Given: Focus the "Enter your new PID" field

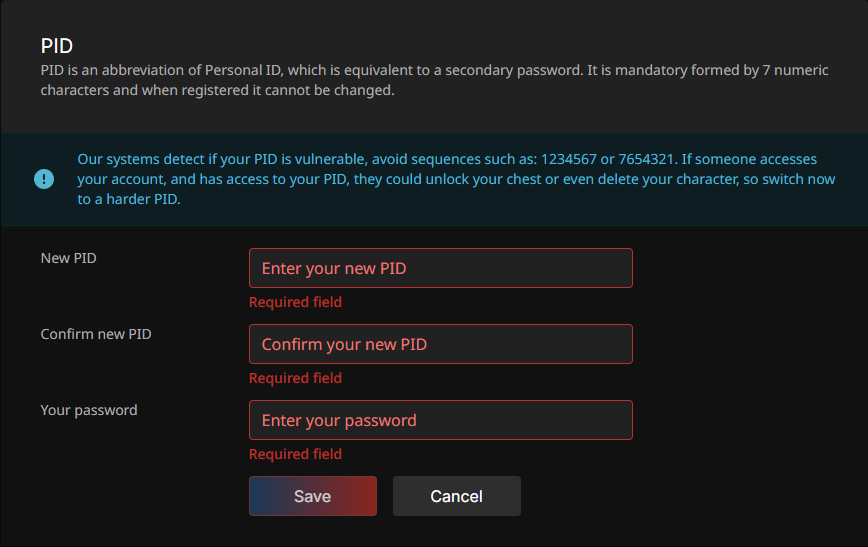Looking at the screenshot, I should click(440, 268).
